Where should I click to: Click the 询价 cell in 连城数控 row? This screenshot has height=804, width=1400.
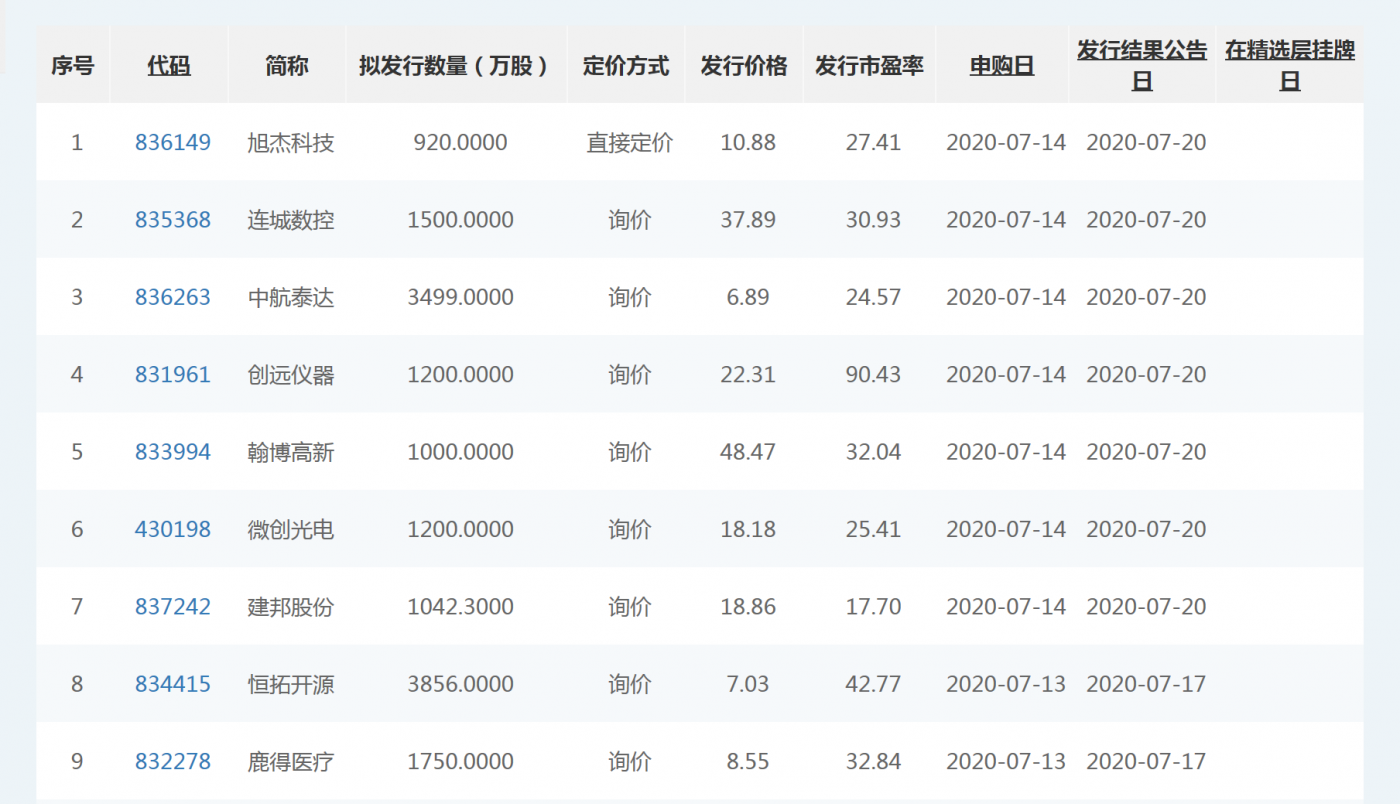pos(630,220)
